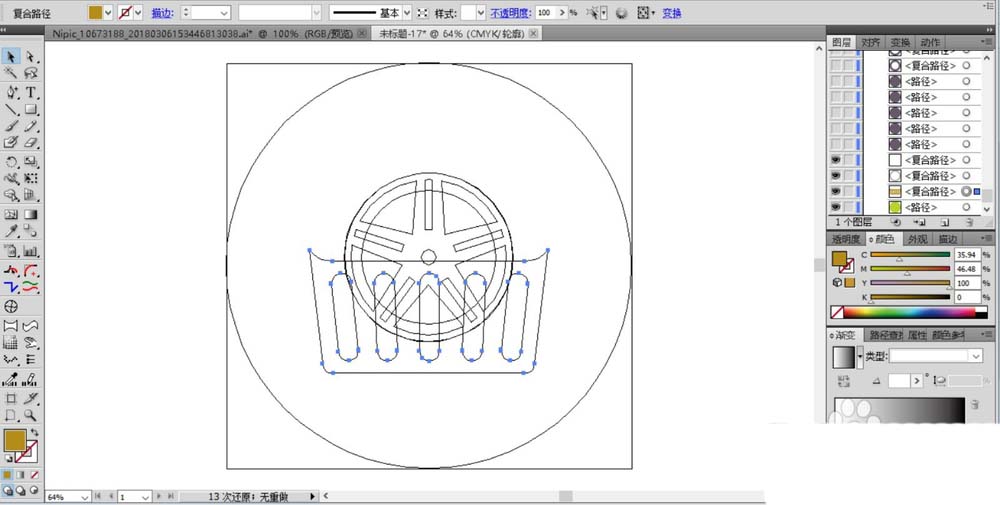Switch to the 透明度 panel tab
Screen dimensions: 1000x505
[847, 239]
